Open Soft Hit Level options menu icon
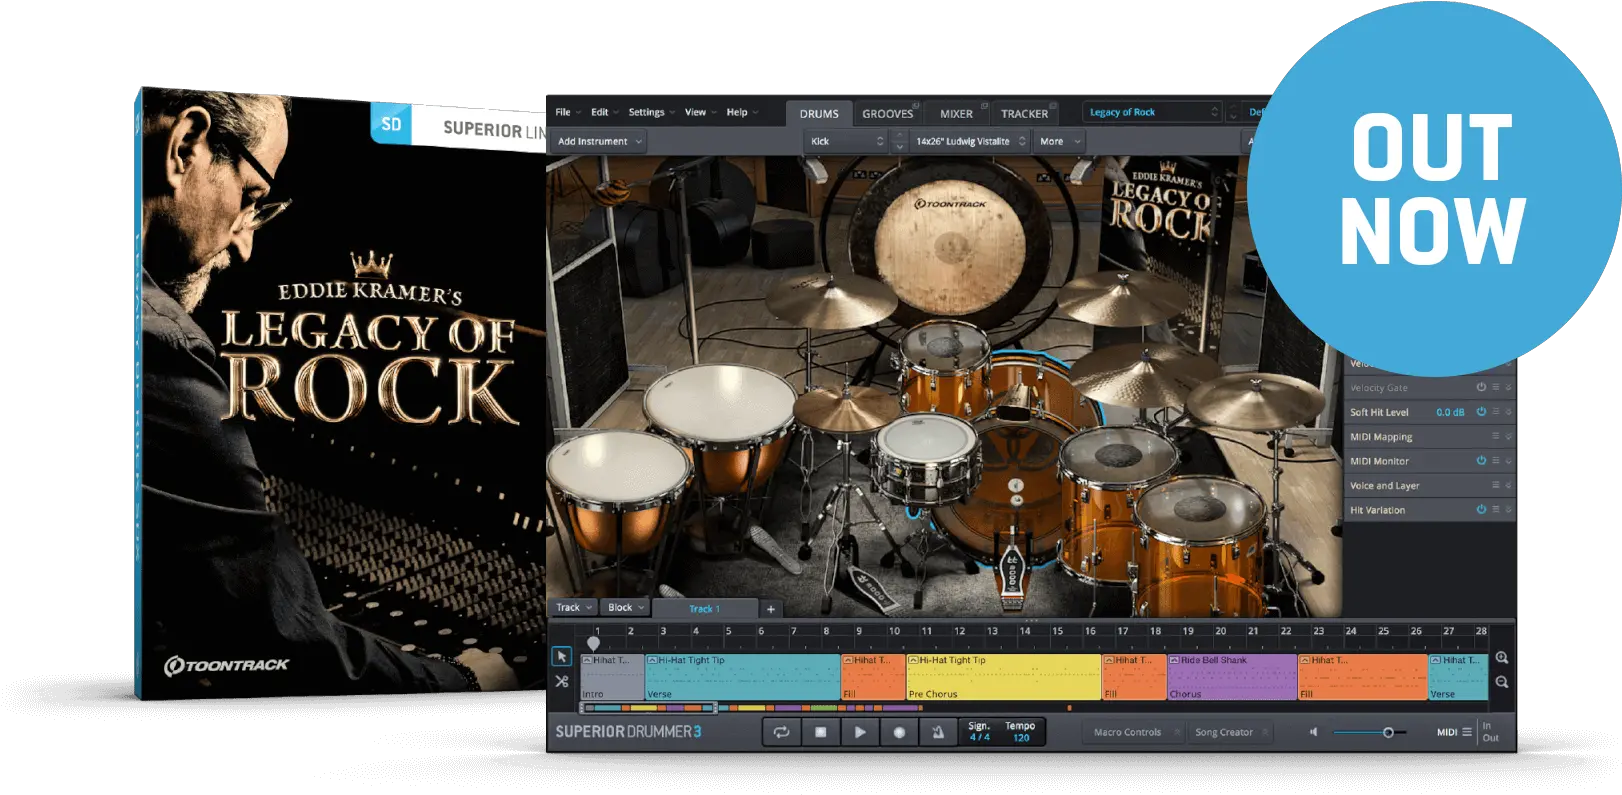1622x795 pixels. click(x=1496, y=412)
